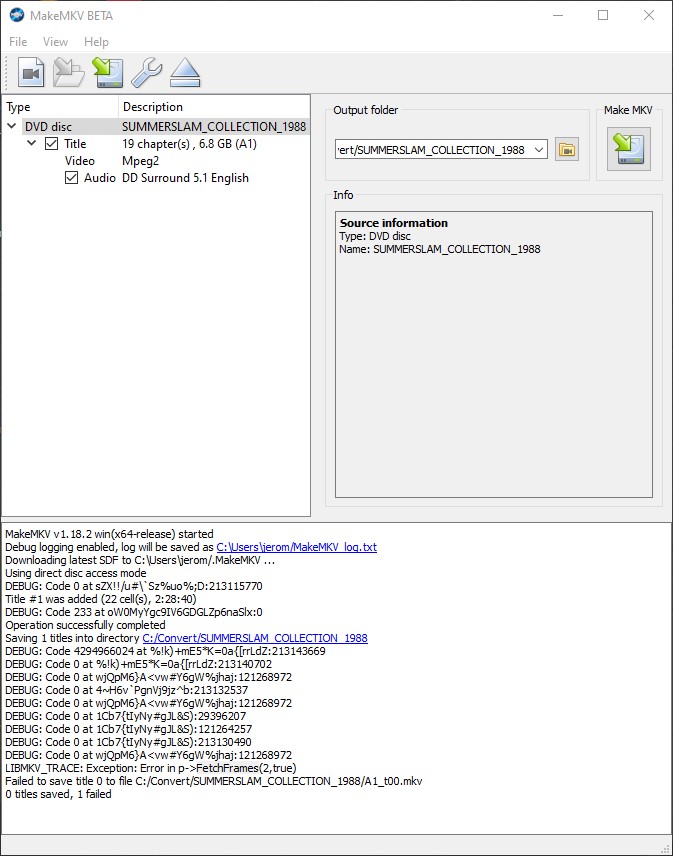673x856 pixels.
Task: Click the Open disc folder toolbar icon
Action: [68, 72]
